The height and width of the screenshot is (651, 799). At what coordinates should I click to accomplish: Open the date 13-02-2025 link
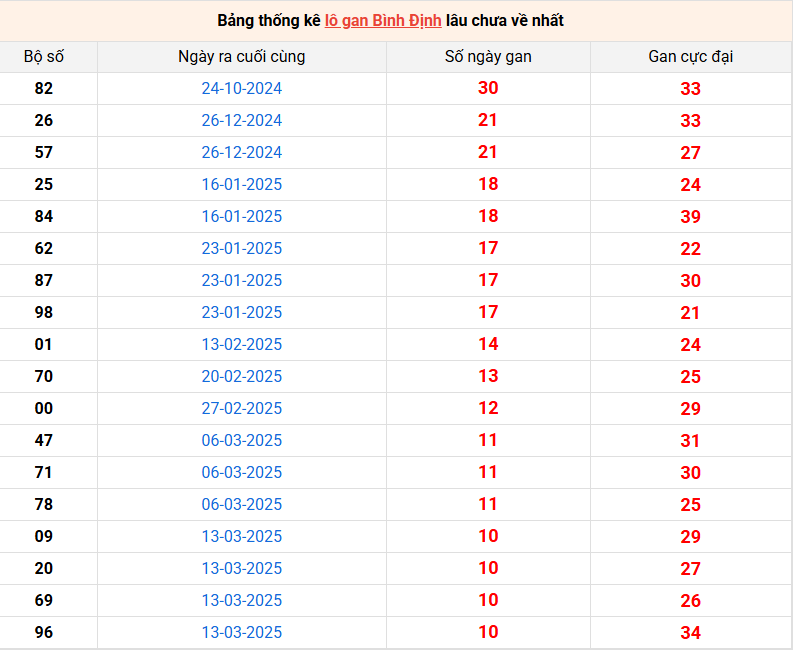coord(242,344)
